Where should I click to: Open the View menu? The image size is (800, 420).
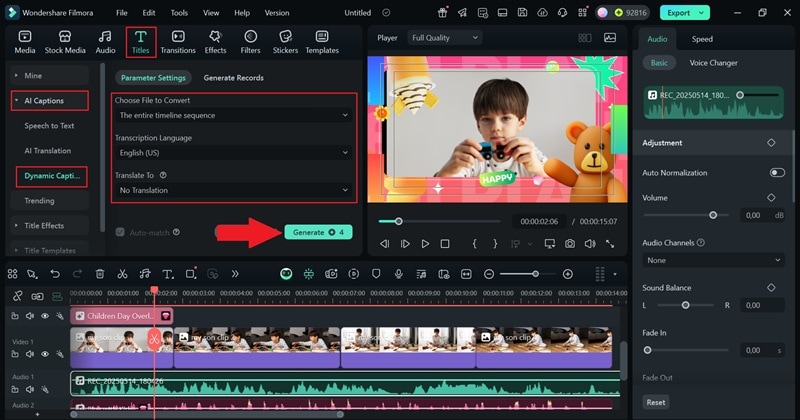pyautogui.click(x=211, y=13)
